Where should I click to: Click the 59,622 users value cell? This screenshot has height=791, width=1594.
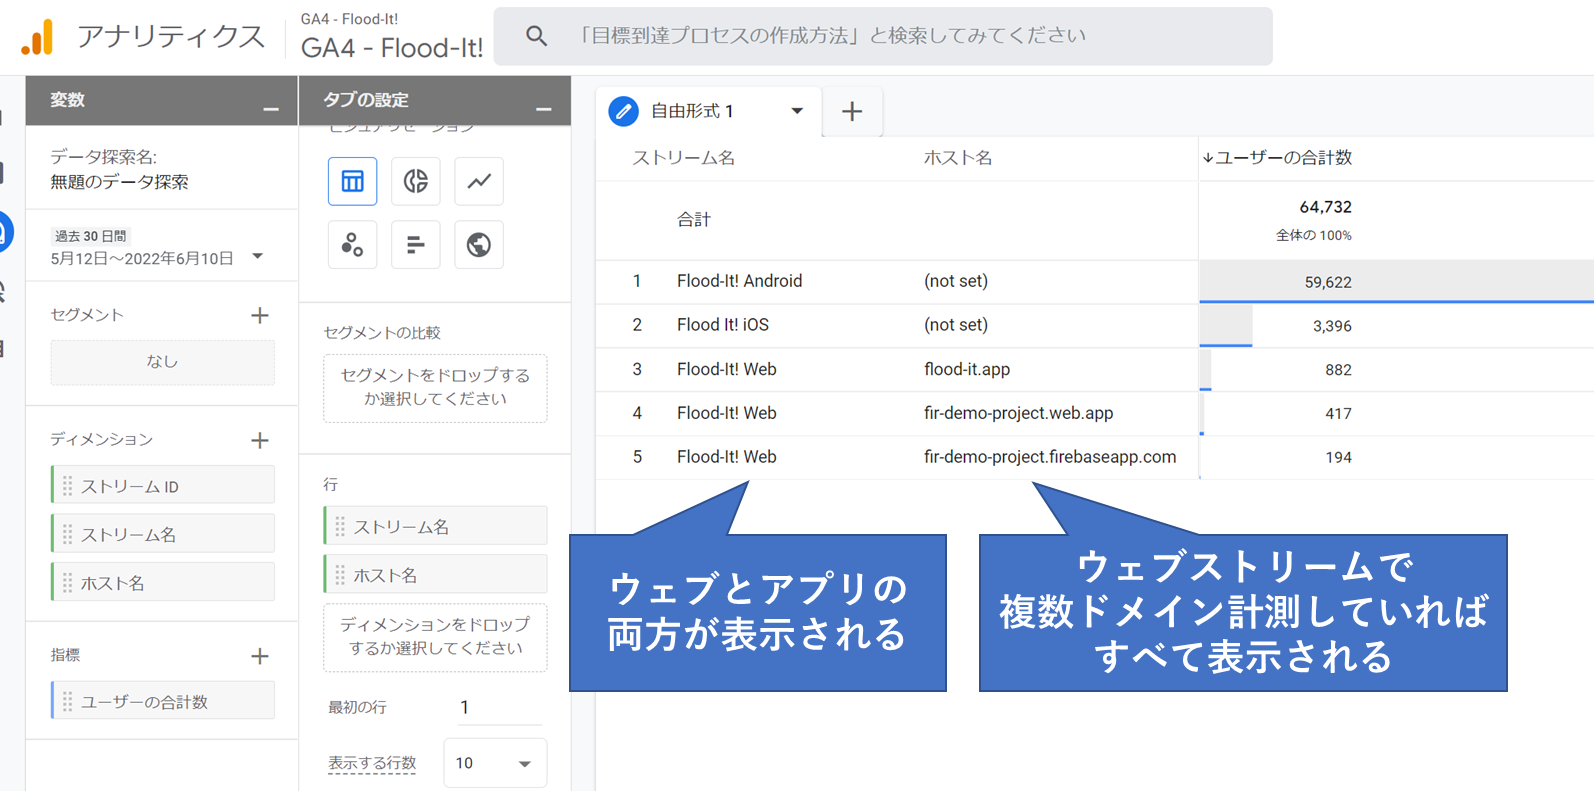coord(1327,282)
